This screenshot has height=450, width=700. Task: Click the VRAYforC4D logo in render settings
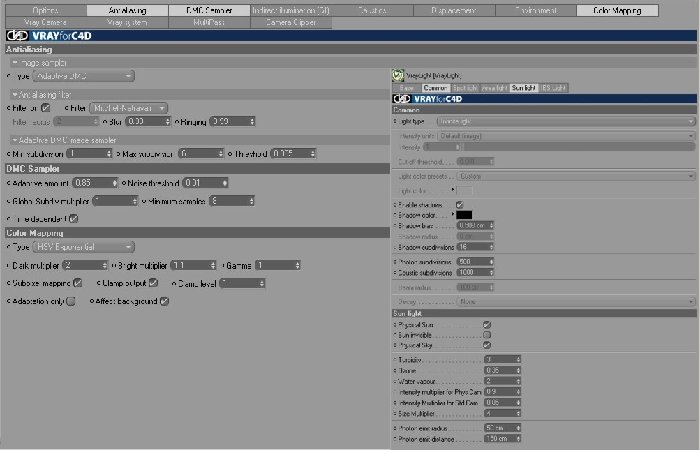click(x=49, y=36)
